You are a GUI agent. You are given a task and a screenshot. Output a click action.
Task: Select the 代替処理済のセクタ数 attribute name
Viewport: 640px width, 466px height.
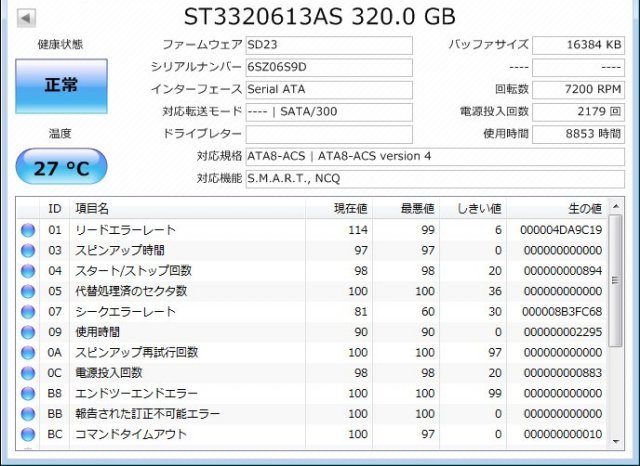(x=131, y=291)
